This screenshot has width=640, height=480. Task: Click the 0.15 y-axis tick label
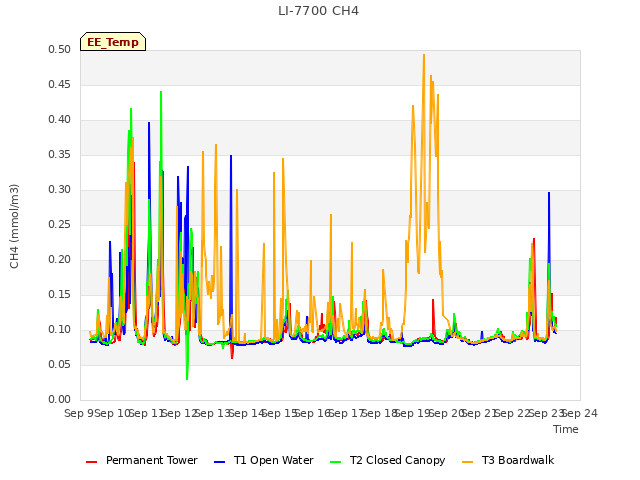60,295
